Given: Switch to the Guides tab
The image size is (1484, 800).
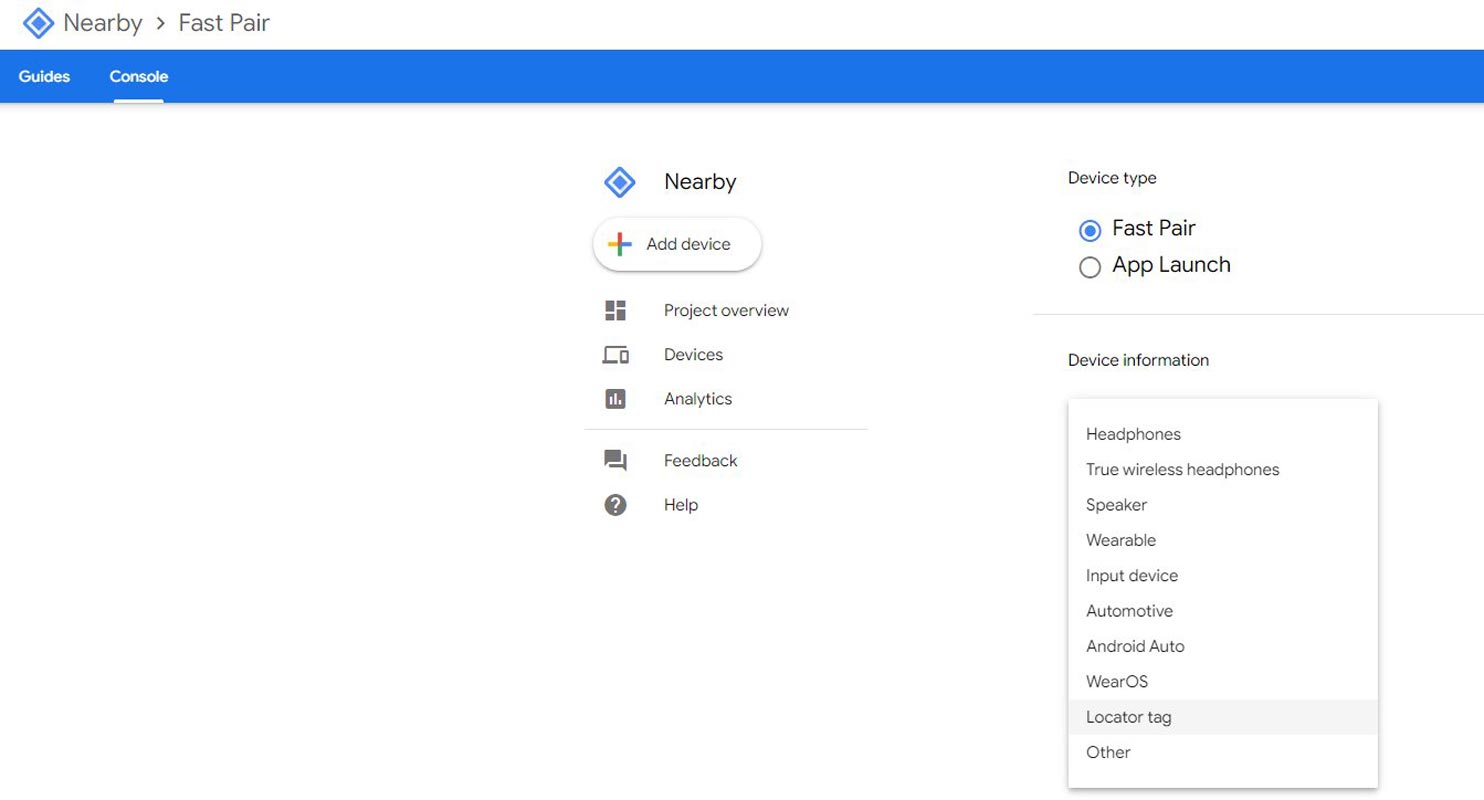Looking at the screenshot, I should [x=44, y=76].
